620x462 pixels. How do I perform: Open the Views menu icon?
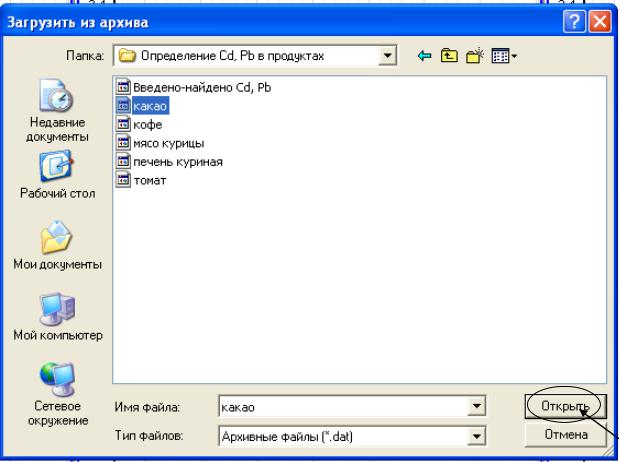504,56
